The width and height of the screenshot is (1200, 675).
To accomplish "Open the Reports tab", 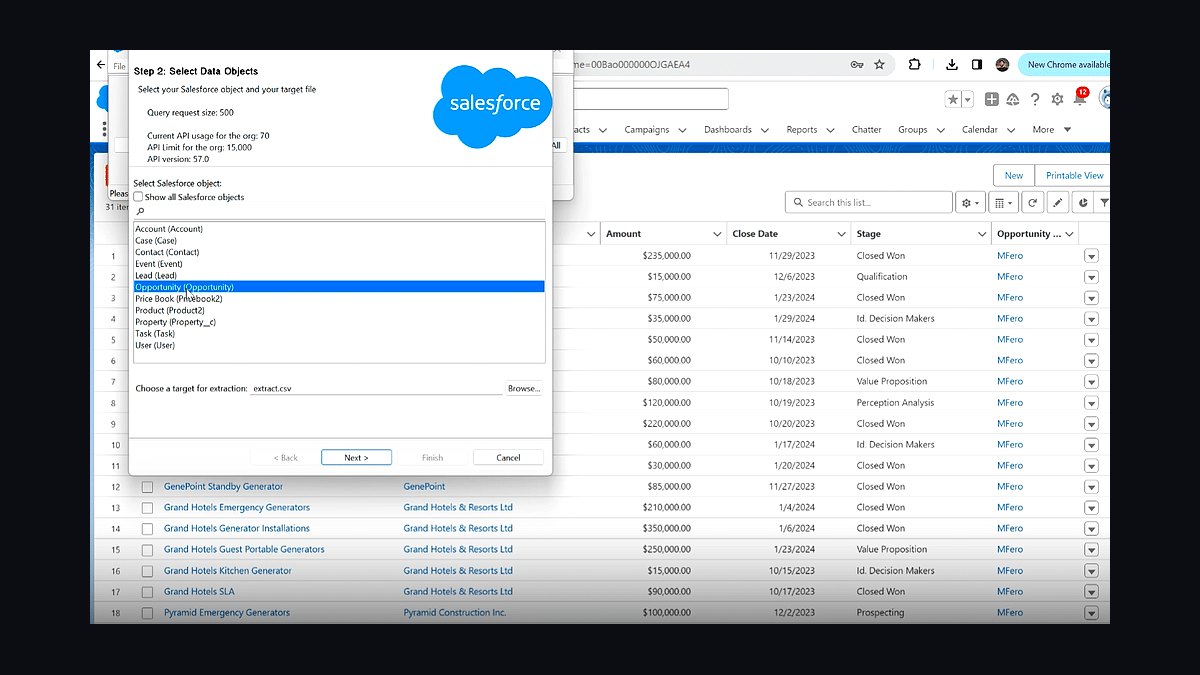I will click(x=802, y=130).
